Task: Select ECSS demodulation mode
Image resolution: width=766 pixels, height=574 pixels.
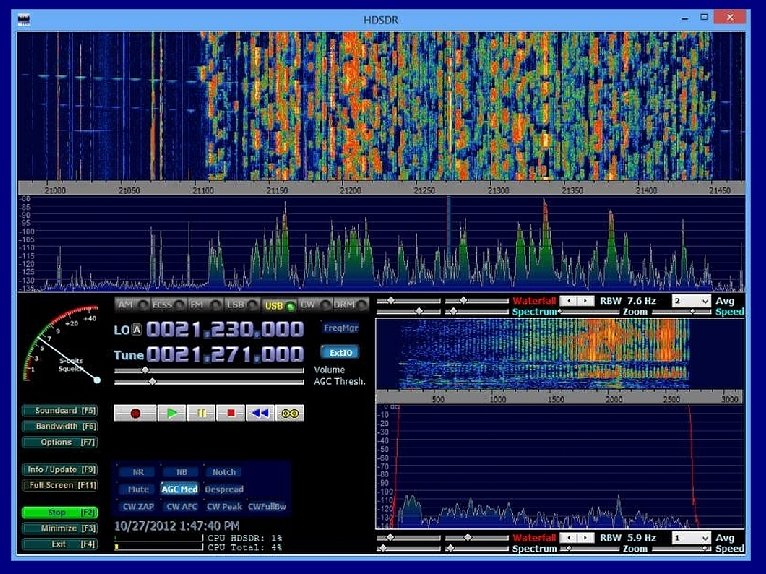Action: pos(168,305)
